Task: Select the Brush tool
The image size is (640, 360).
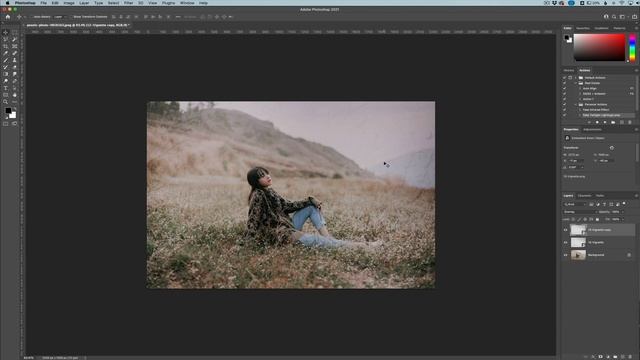Action: [x=6, y=60]
